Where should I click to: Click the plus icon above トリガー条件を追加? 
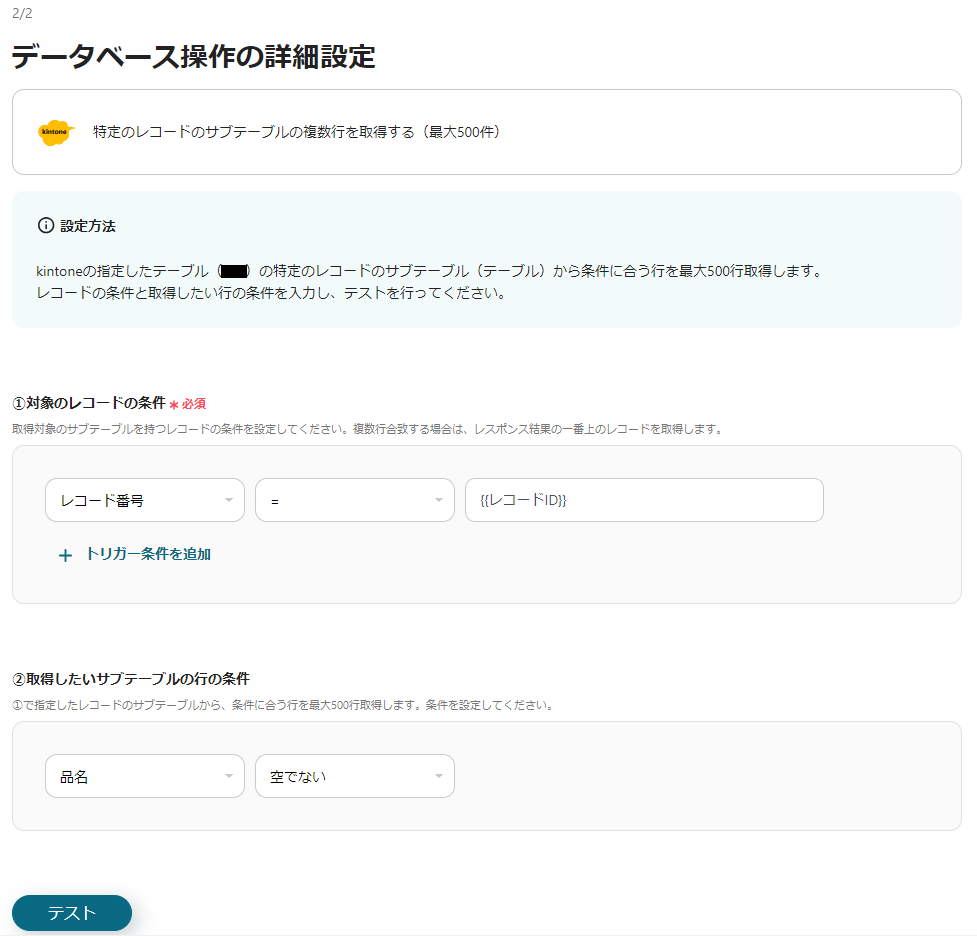coord(65,554)
